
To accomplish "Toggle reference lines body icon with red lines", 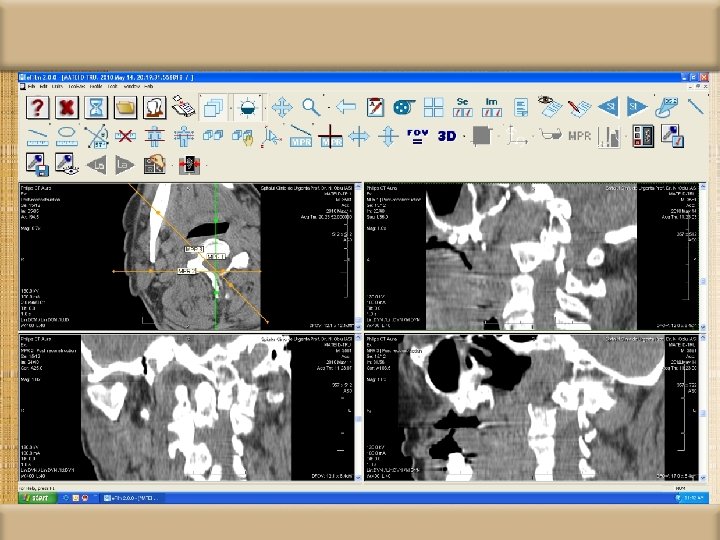I will tap(155, 136).
